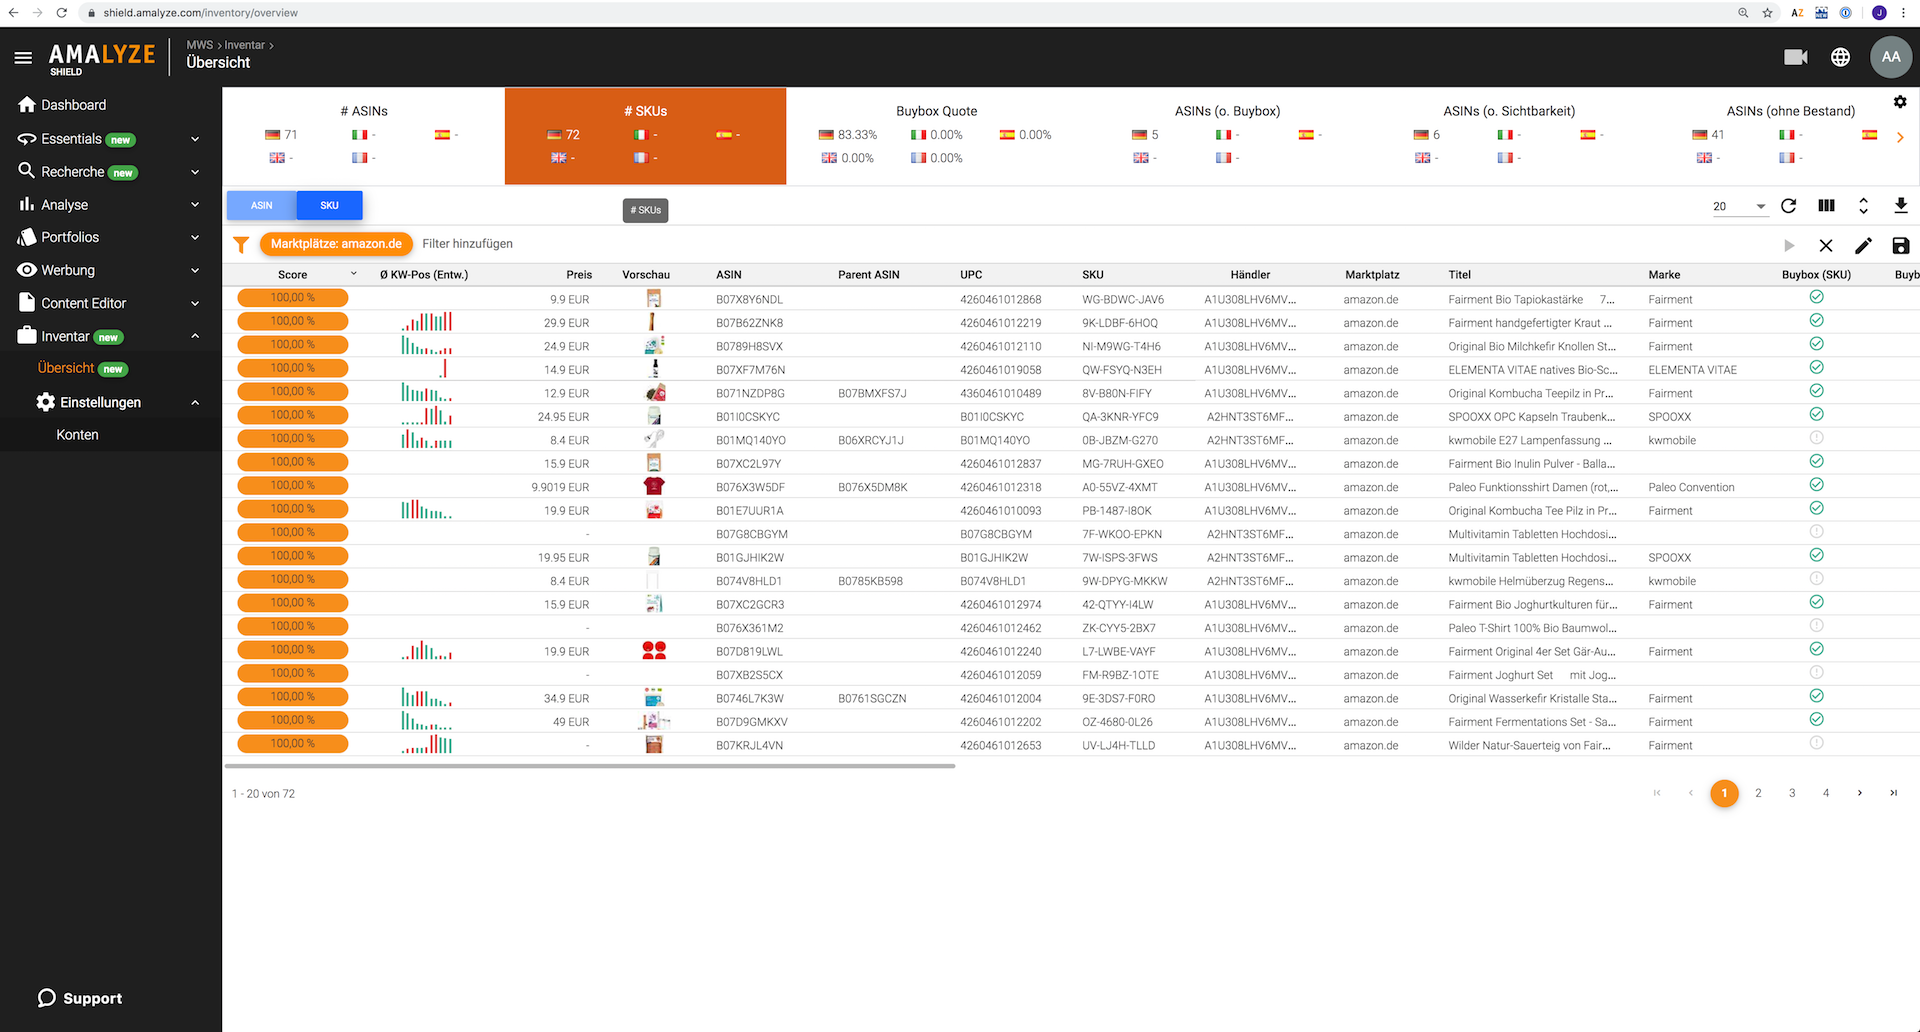Click the video camera icon in header

pos(1795,57)
